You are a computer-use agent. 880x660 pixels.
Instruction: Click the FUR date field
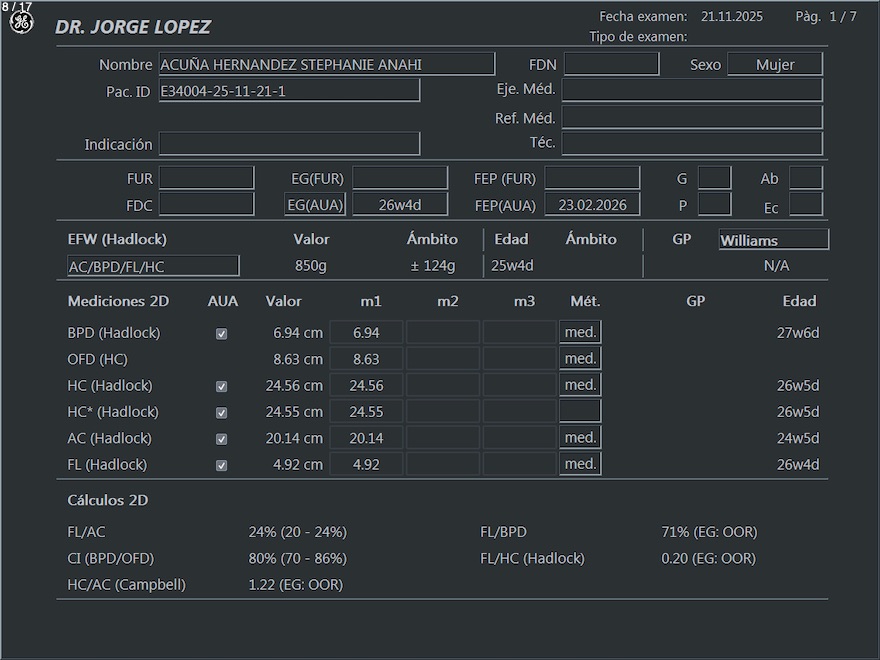[207, 178]
